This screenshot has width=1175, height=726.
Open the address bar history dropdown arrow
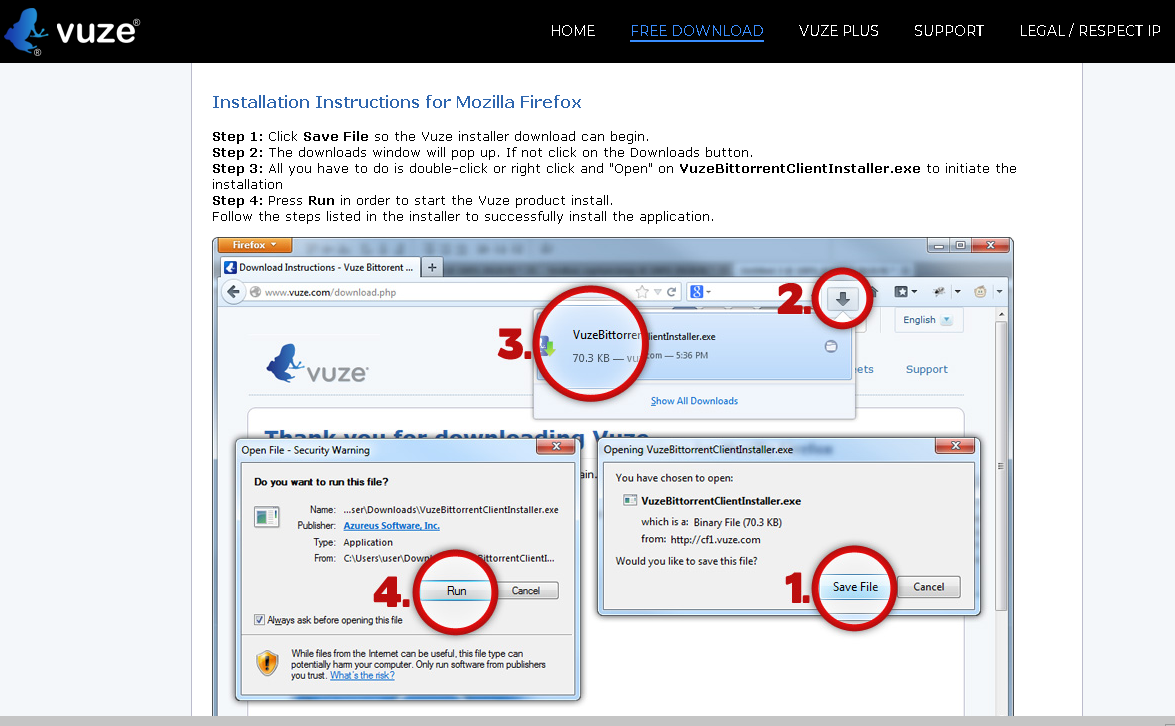click(657, 292)
